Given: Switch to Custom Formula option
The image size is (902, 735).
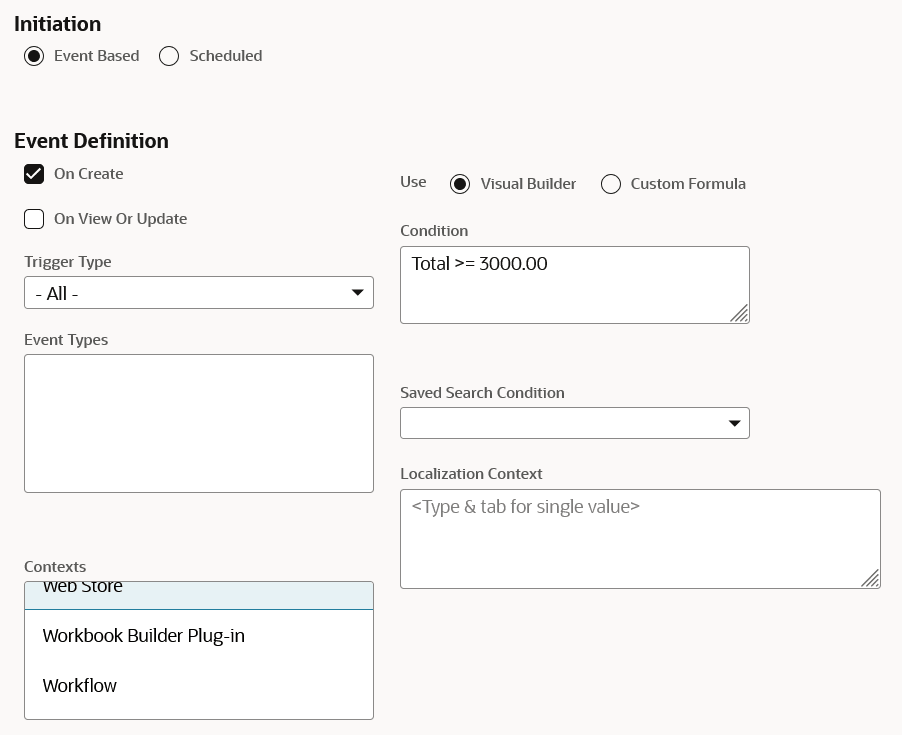Looking at the screenshot, I should pos(610,184).
